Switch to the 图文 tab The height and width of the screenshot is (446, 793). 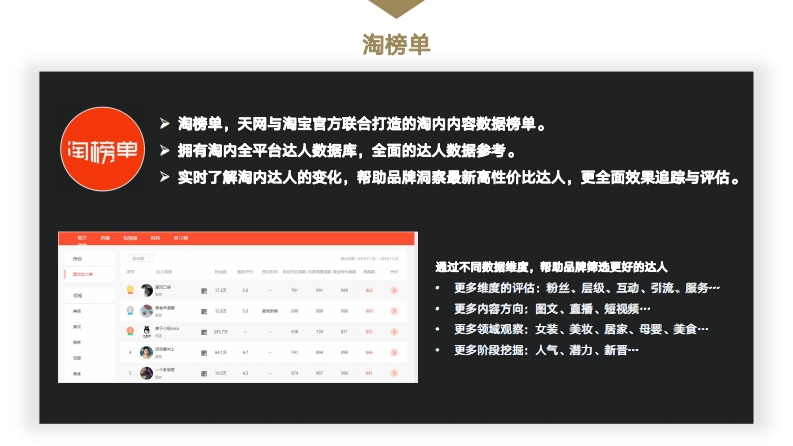(x=82, y=238)
